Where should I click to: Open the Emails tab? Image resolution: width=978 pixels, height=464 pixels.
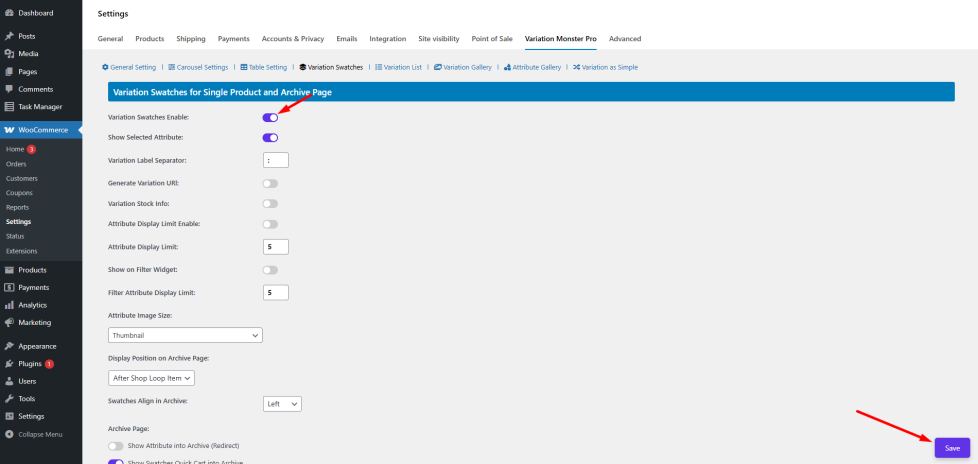347,39
